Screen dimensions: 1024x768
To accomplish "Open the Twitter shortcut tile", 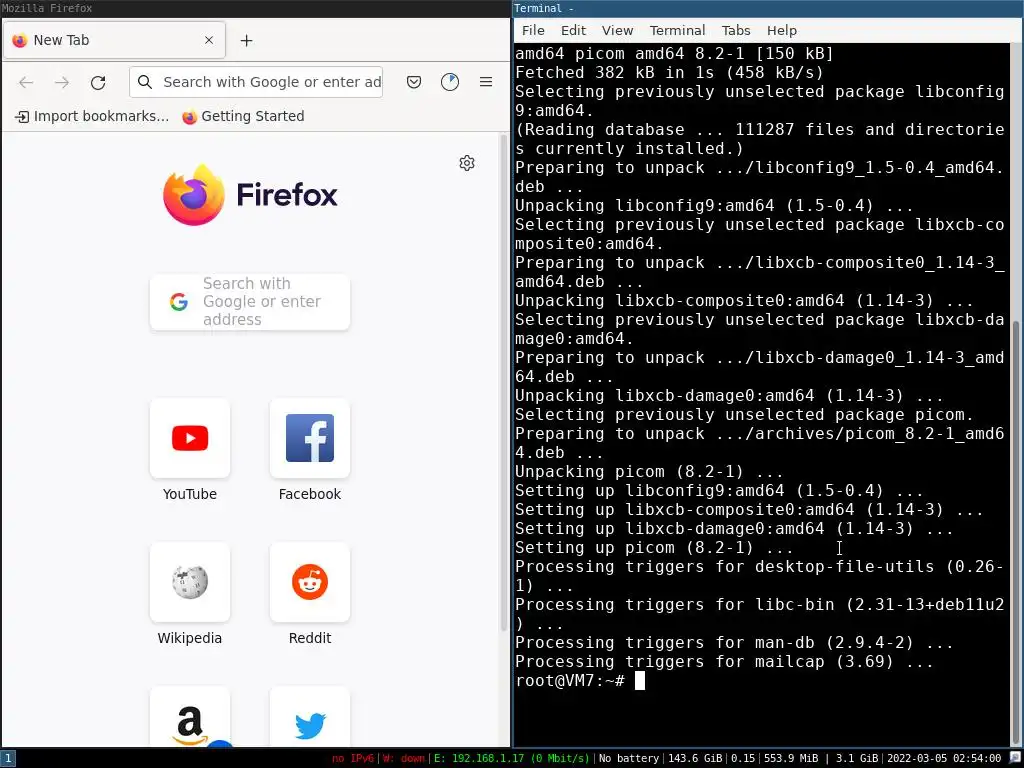I will (x=310, y=716).
